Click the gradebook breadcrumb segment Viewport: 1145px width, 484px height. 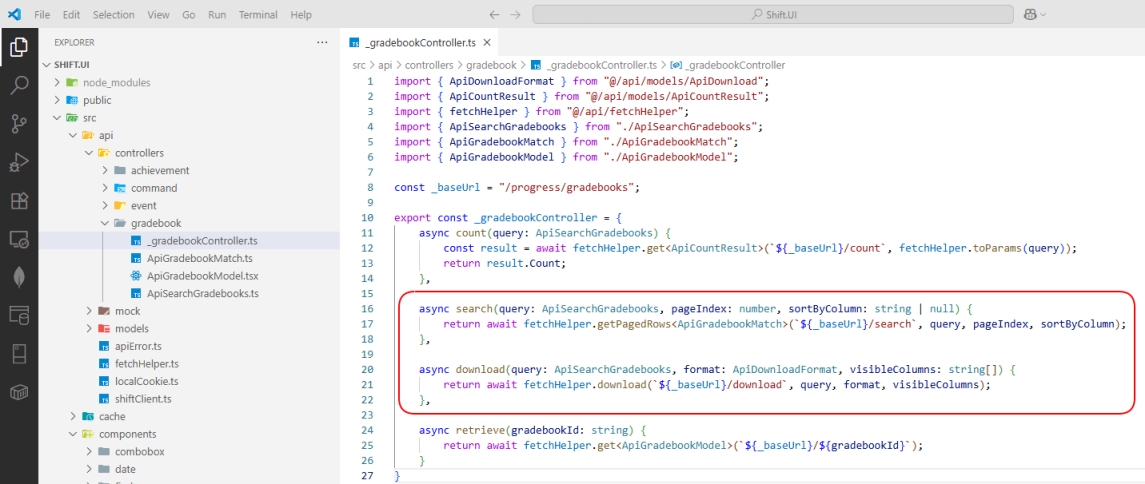tap(491, 65)
